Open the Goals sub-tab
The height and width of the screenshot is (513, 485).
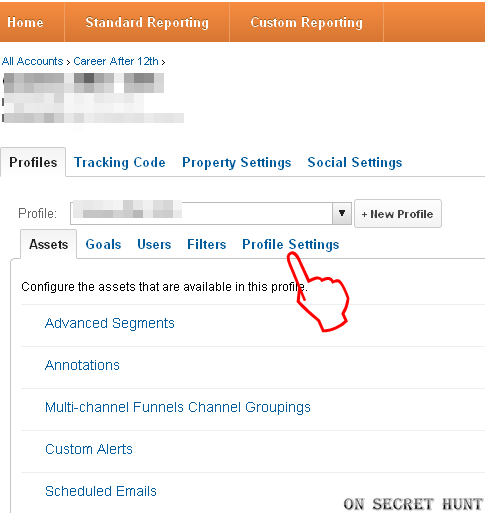pos(103,244)
